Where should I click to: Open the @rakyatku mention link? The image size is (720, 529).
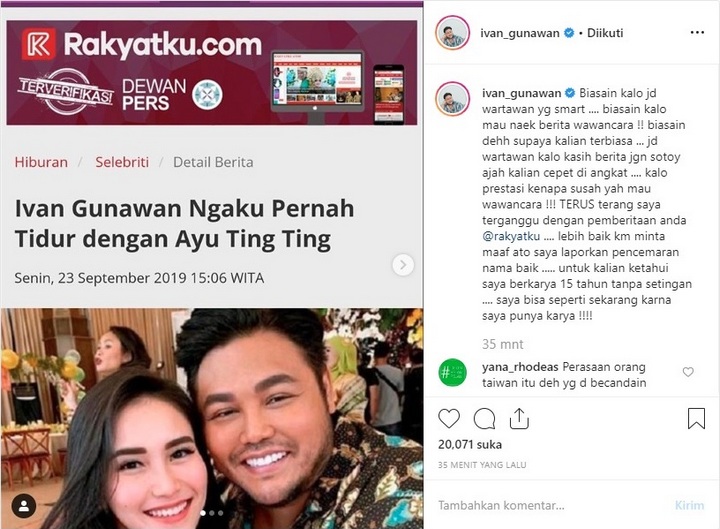pos(511,236)
